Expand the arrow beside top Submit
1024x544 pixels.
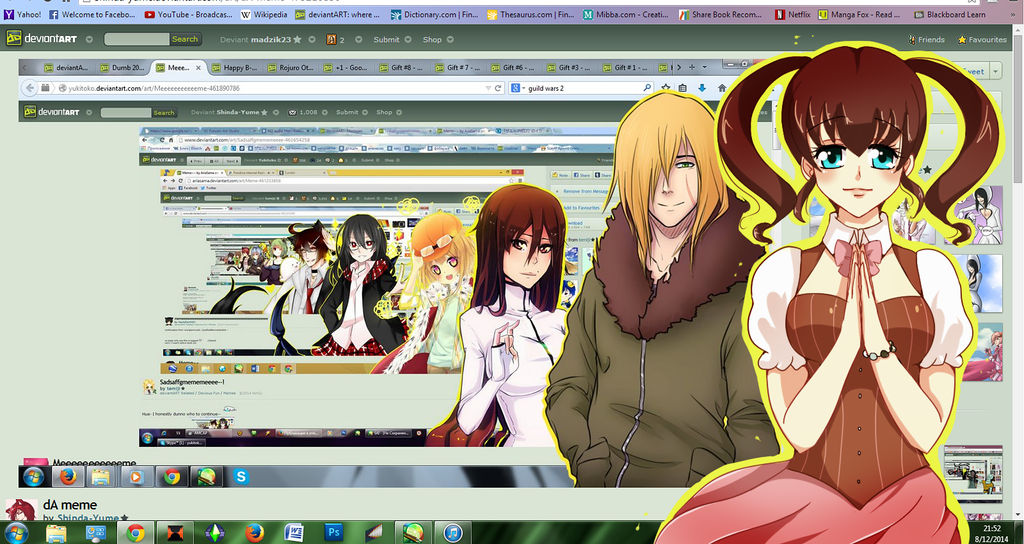pos(408,39)
